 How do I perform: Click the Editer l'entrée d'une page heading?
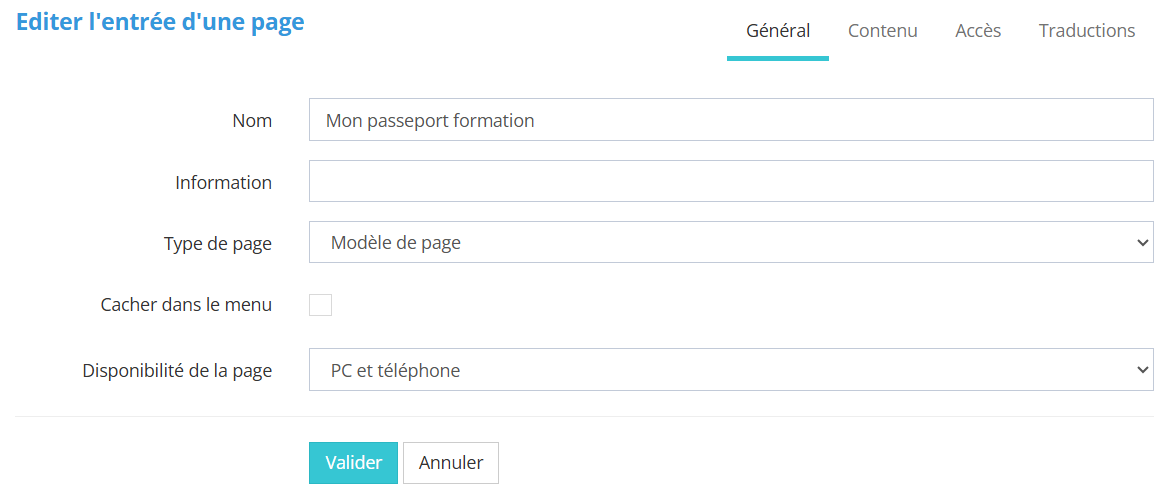(x=160, y=22)
